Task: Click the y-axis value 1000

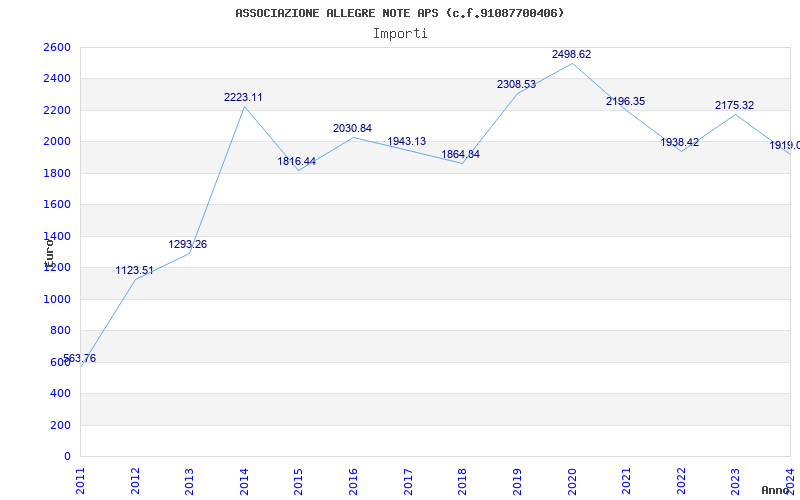Action: (57, 299)
